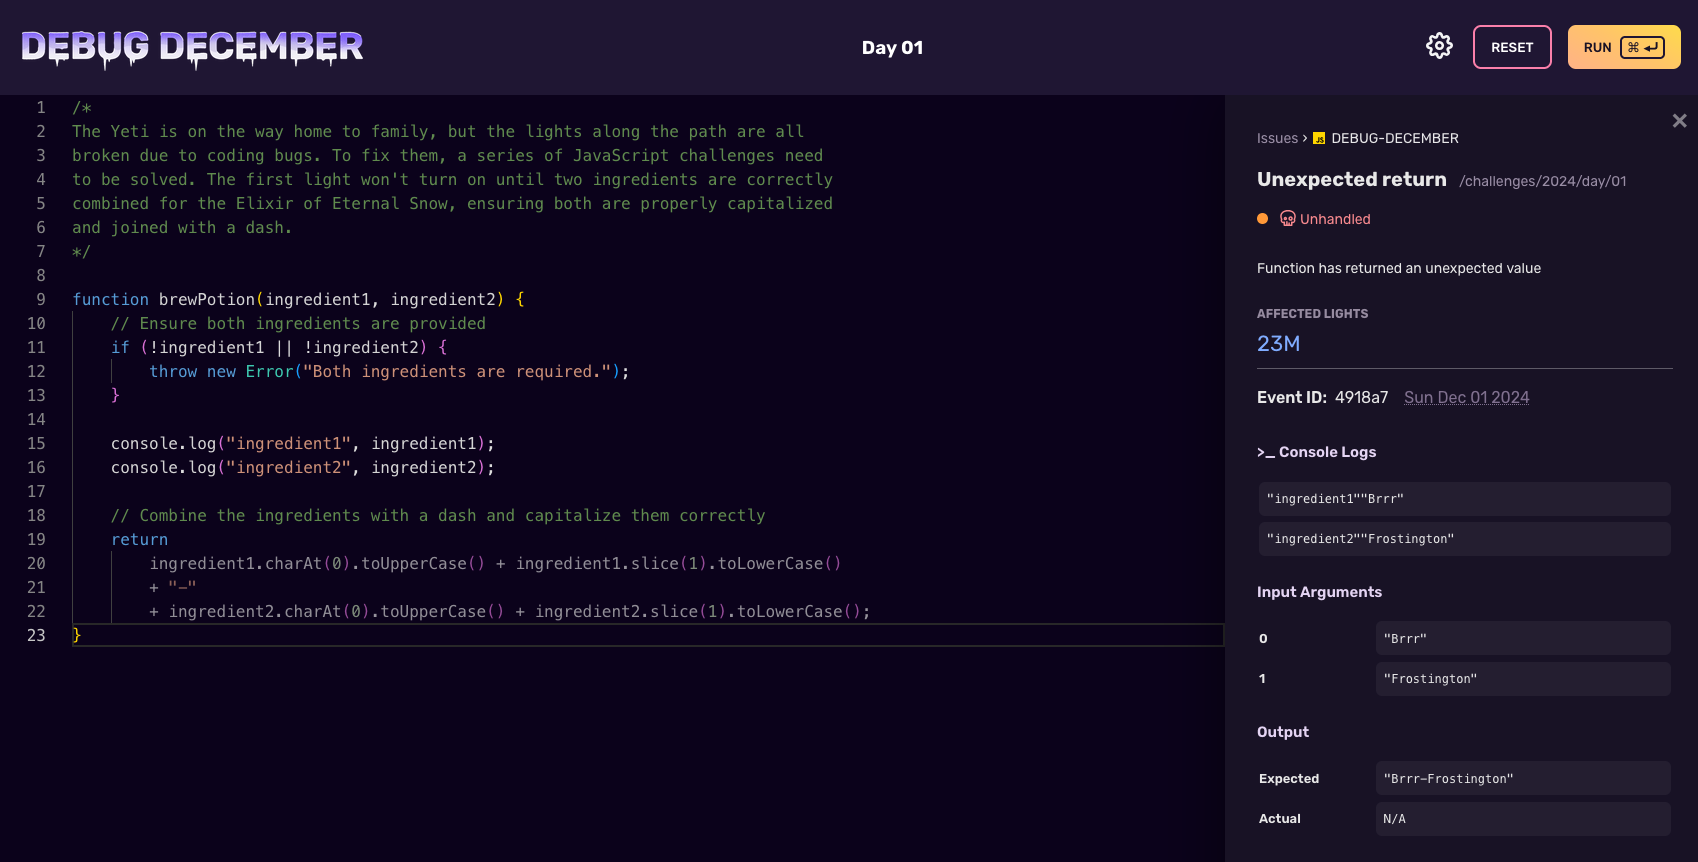The height and width of the screenshot is (862, 1698).
Task: Click the Output heading
Action: point(1283,732)
